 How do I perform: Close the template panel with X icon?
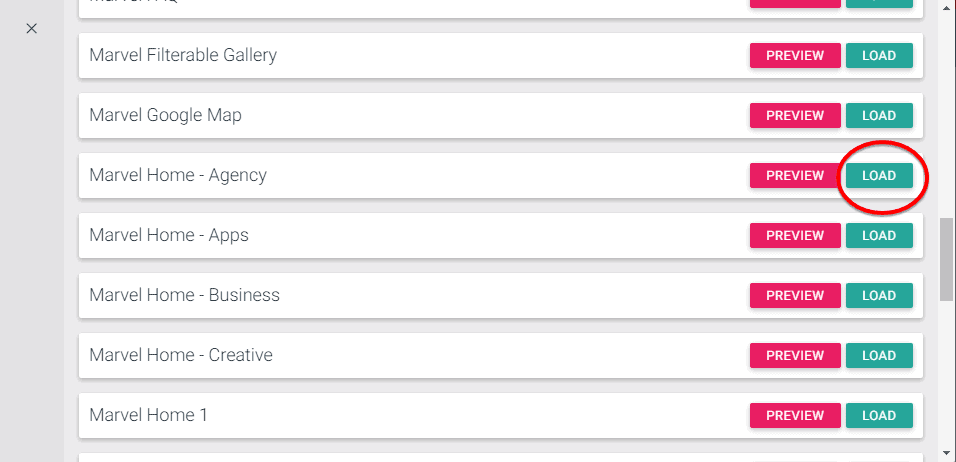click(31, 28)
